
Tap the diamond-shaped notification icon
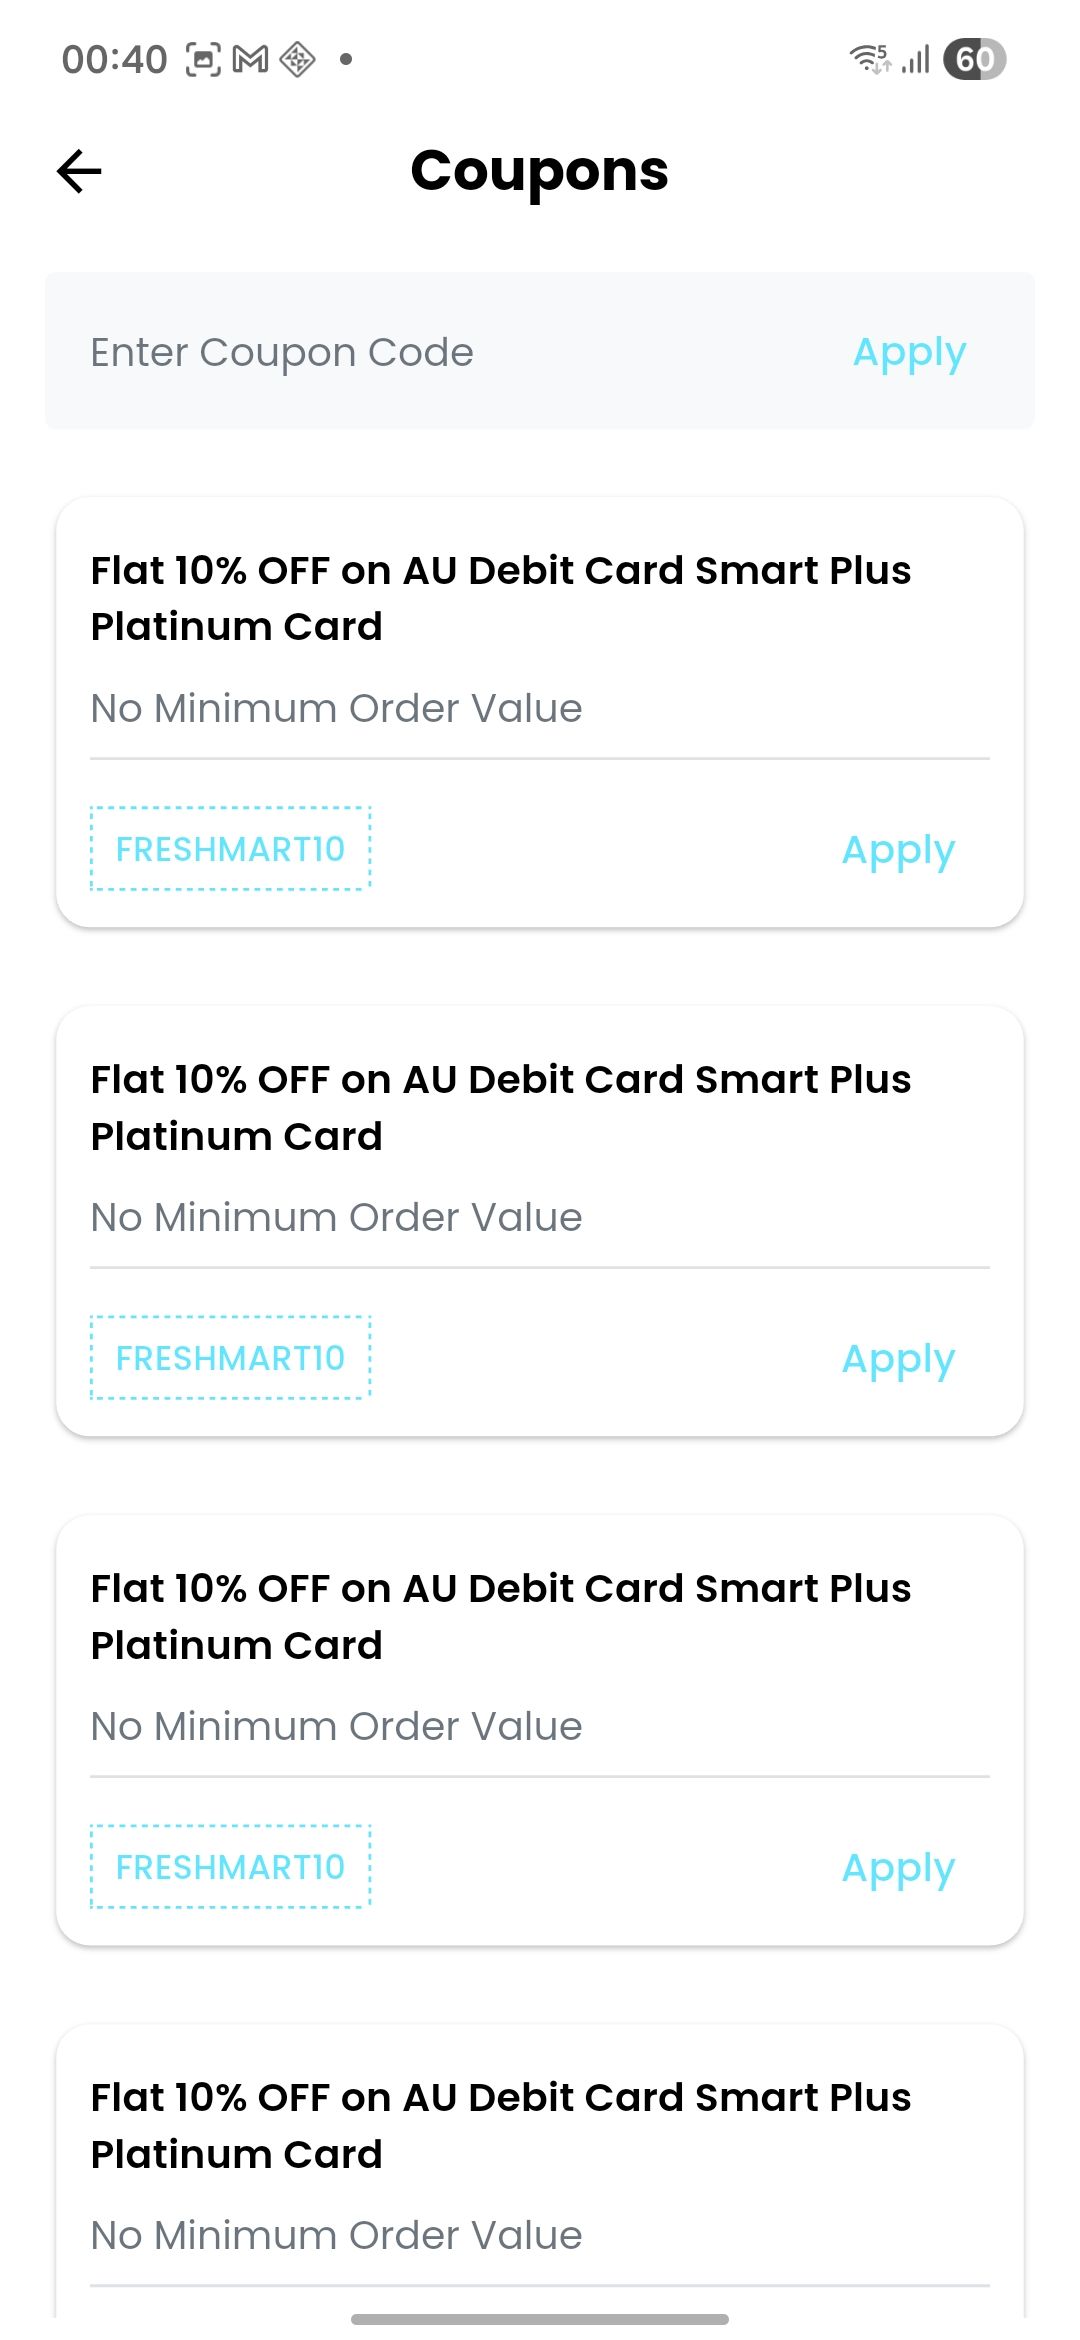tap(297, 60)
